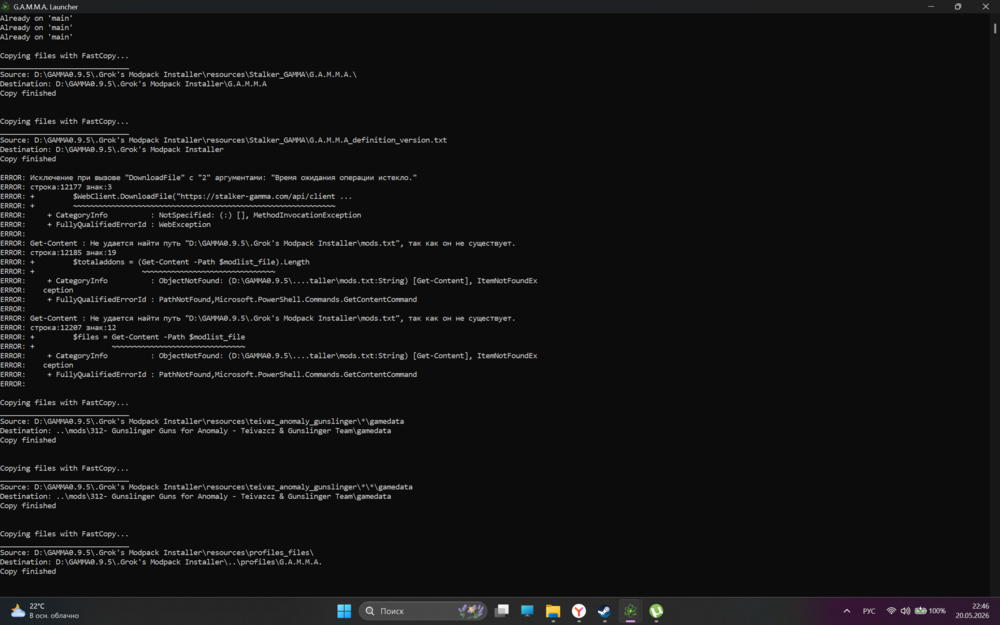Close the G.A.M.M.A. Launcher window
This screenshot has height=625, width=1000.
point(985,6)
